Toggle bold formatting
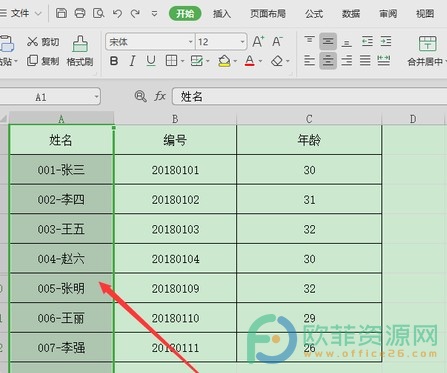This screenshot has height=373, width=447. click(114, 61)
